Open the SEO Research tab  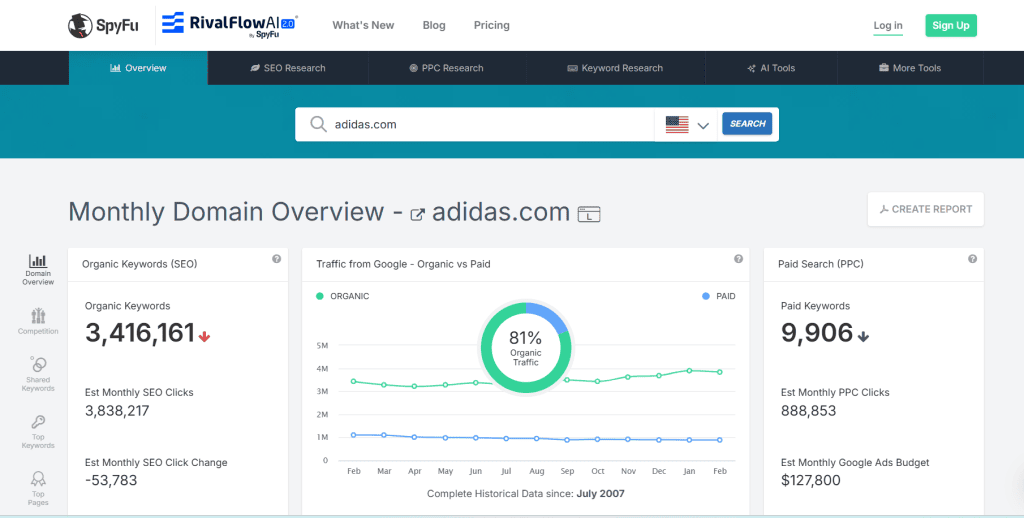(x=288, y=68)
